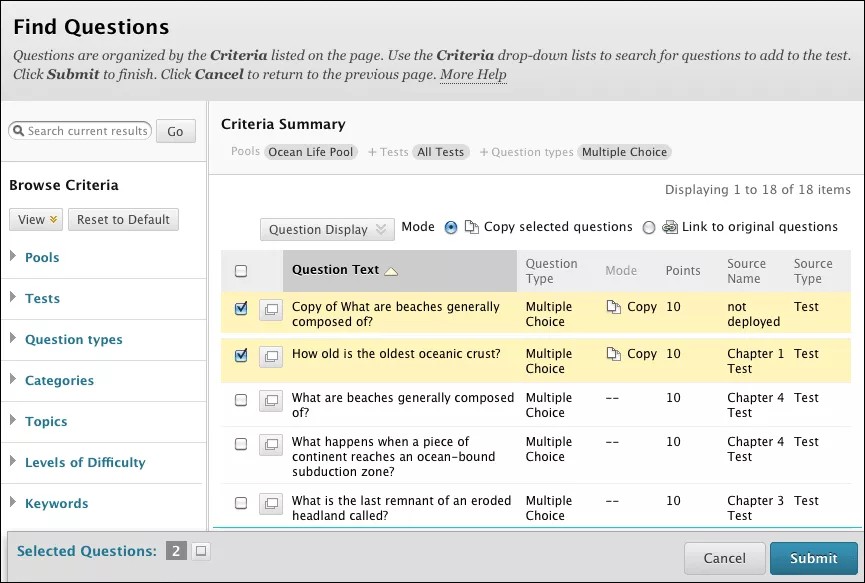Check the eroded headland question
Viewport: 865px width, 583px height.
pos(239,503)
